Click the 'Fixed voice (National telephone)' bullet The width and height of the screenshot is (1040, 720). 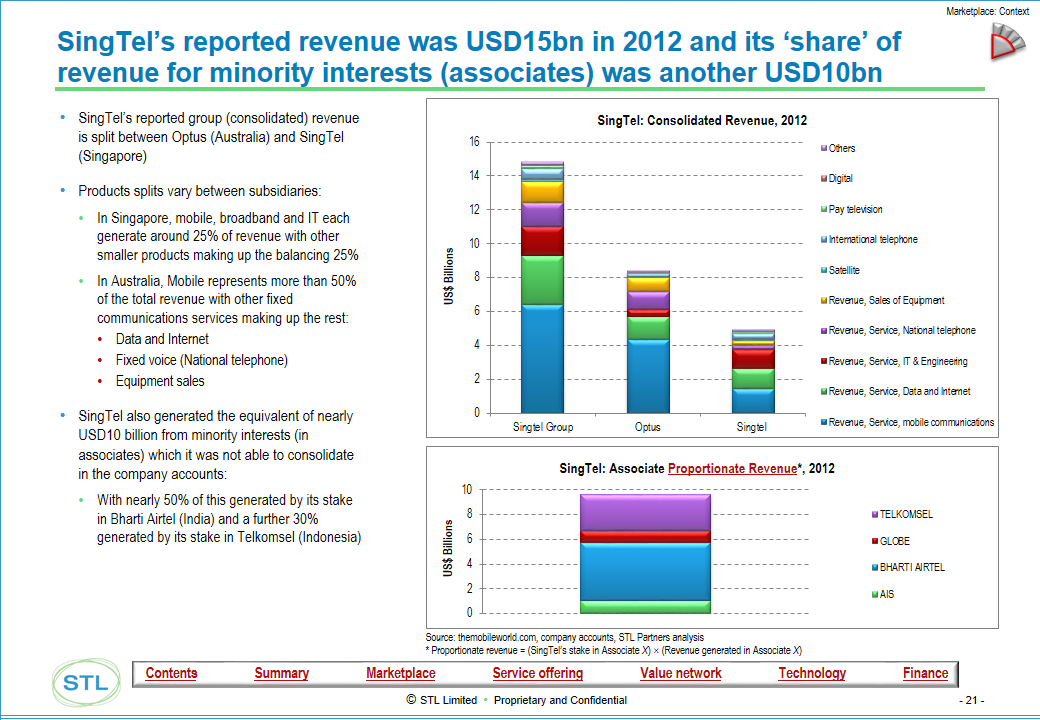(202, 361)
